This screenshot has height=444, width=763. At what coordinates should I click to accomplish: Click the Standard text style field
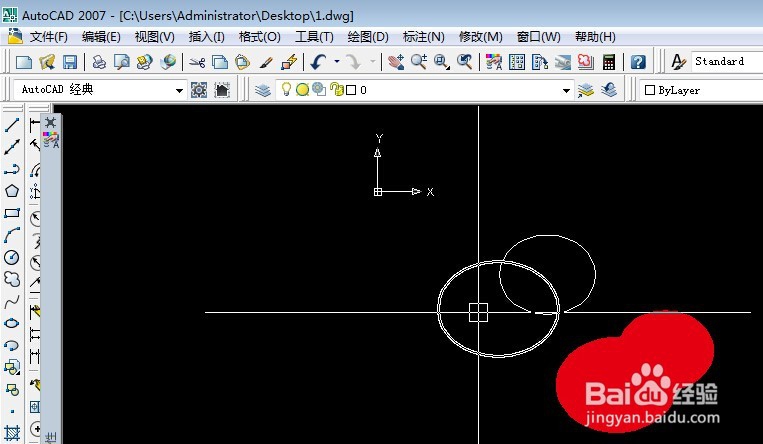(727, 61)
